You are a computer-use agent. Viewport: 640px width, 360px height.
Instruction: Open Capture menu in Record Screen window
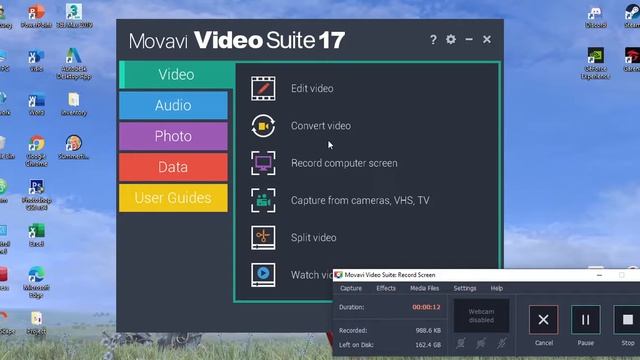click(x=351, y=288)
